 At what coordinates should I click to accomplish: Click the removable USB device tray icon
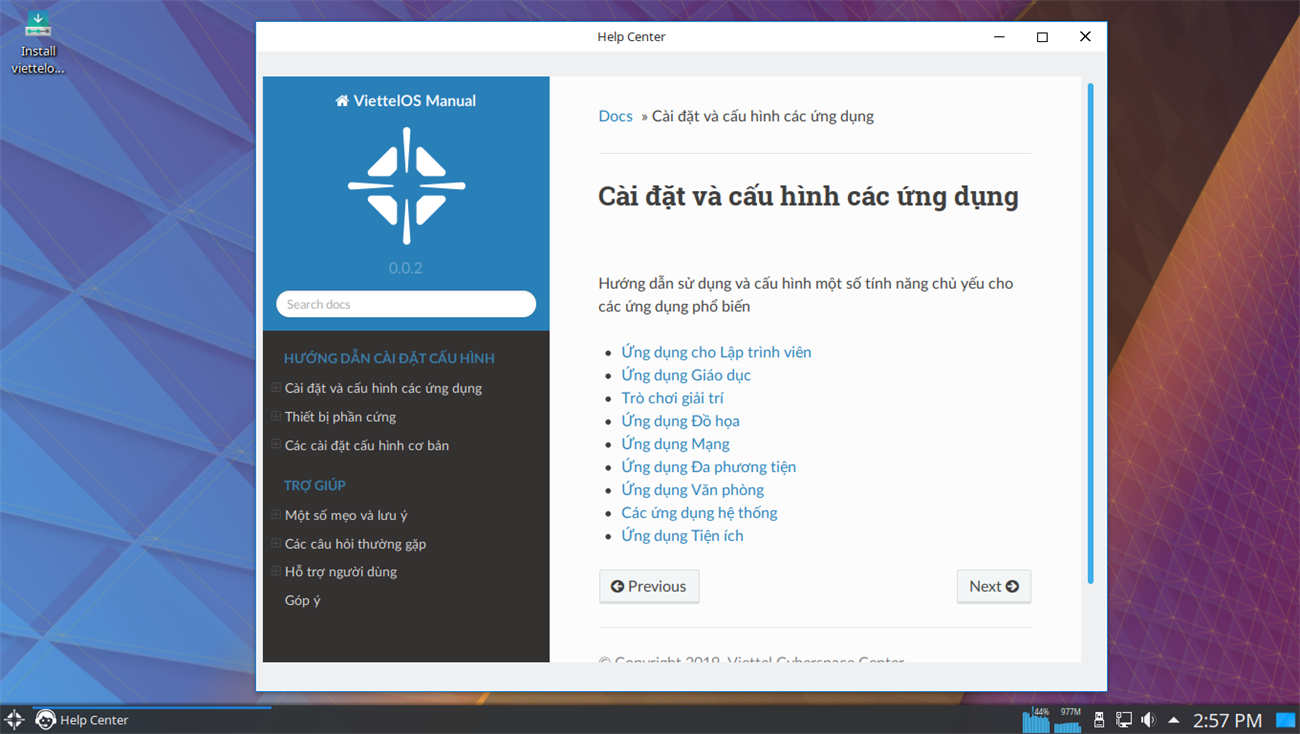1099,720
